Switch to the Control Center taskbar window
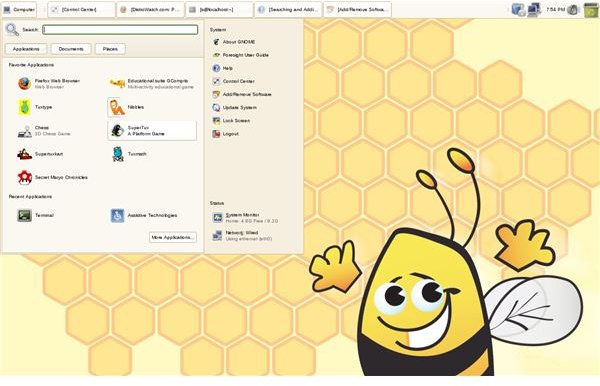Screen dimensions: 600x386 click(x=81, y=10)
